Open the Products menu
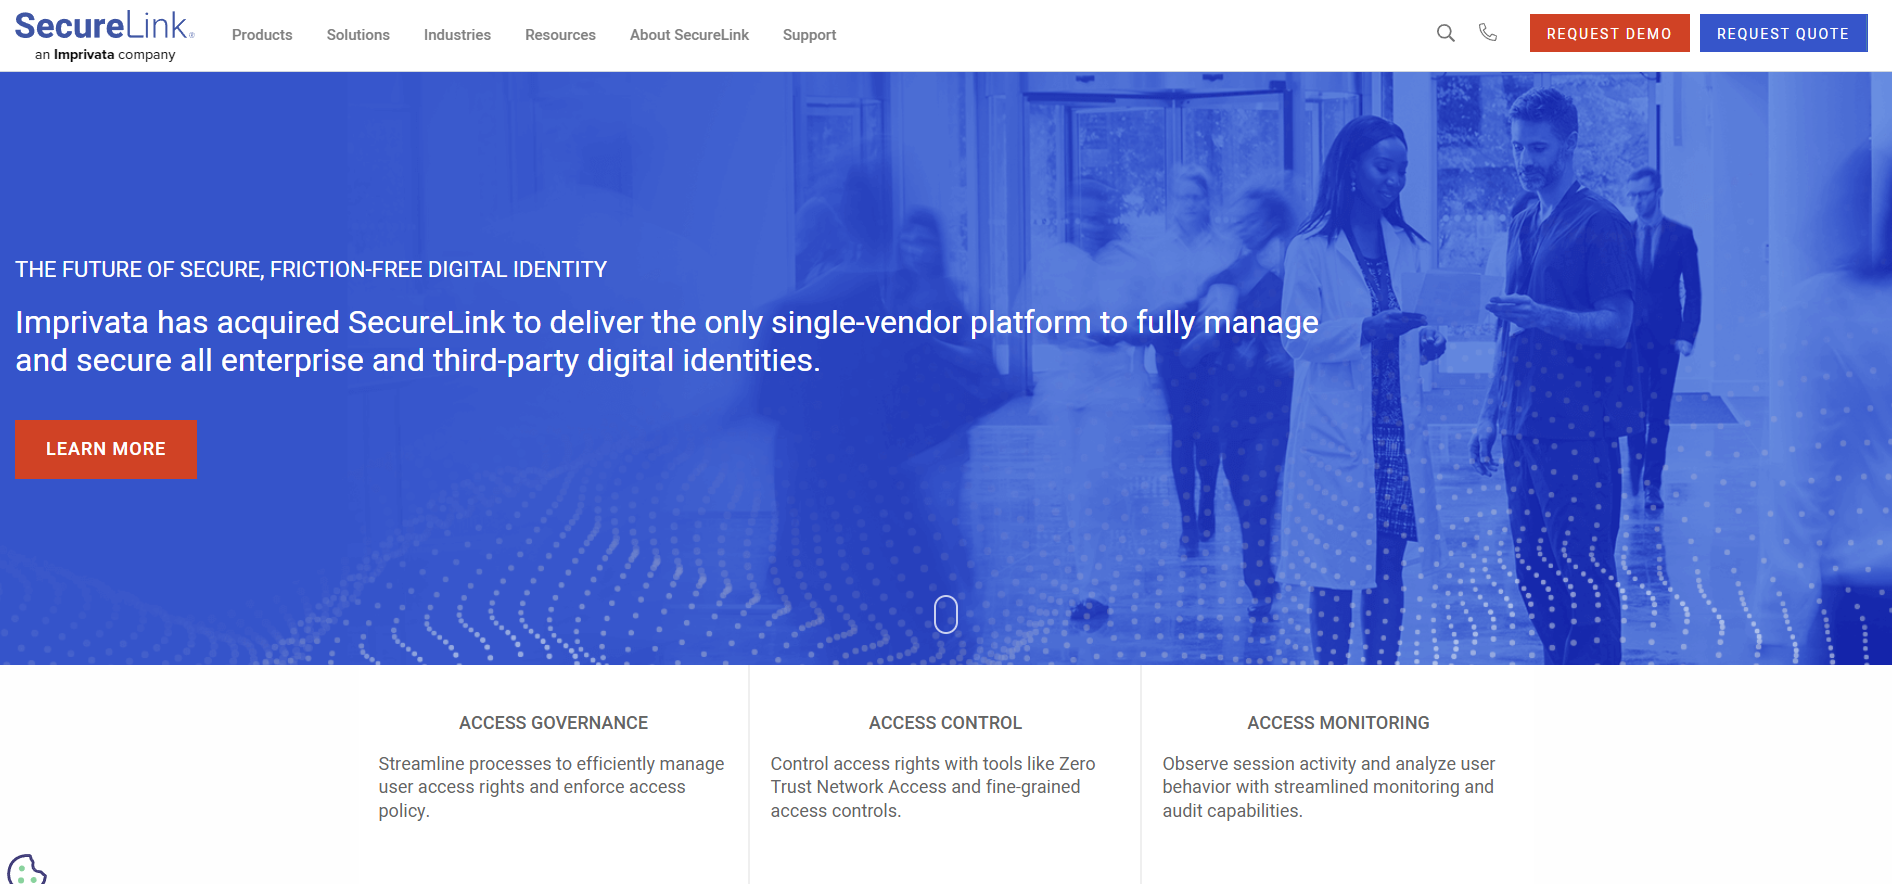The height and width of the screenshot is (884, 1892). [x=262, y=35]
